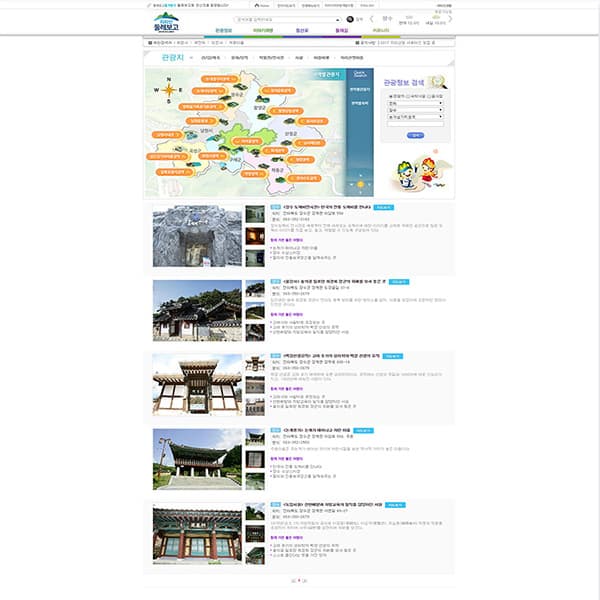Show next weather with the right chevron in the header
This screenshot has height=600, width=600.
click(x=450, y=19)
